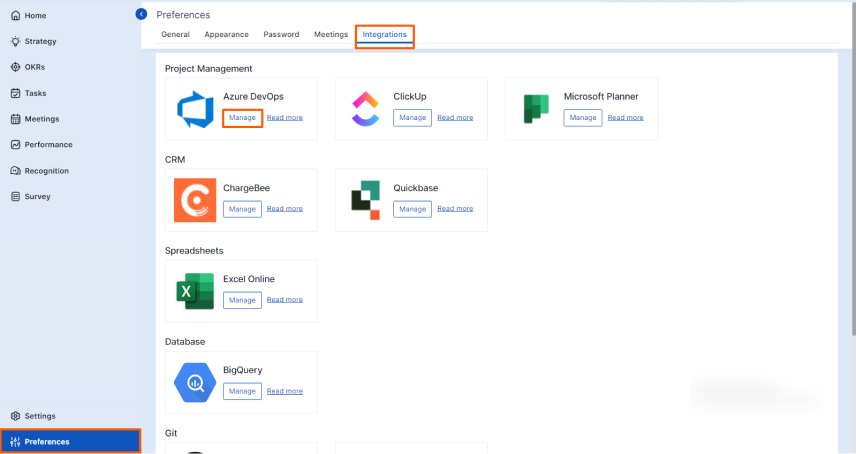Viewport: 856px width, 454px height.
Task: Click the Performance chart icon
Action: 15,145
